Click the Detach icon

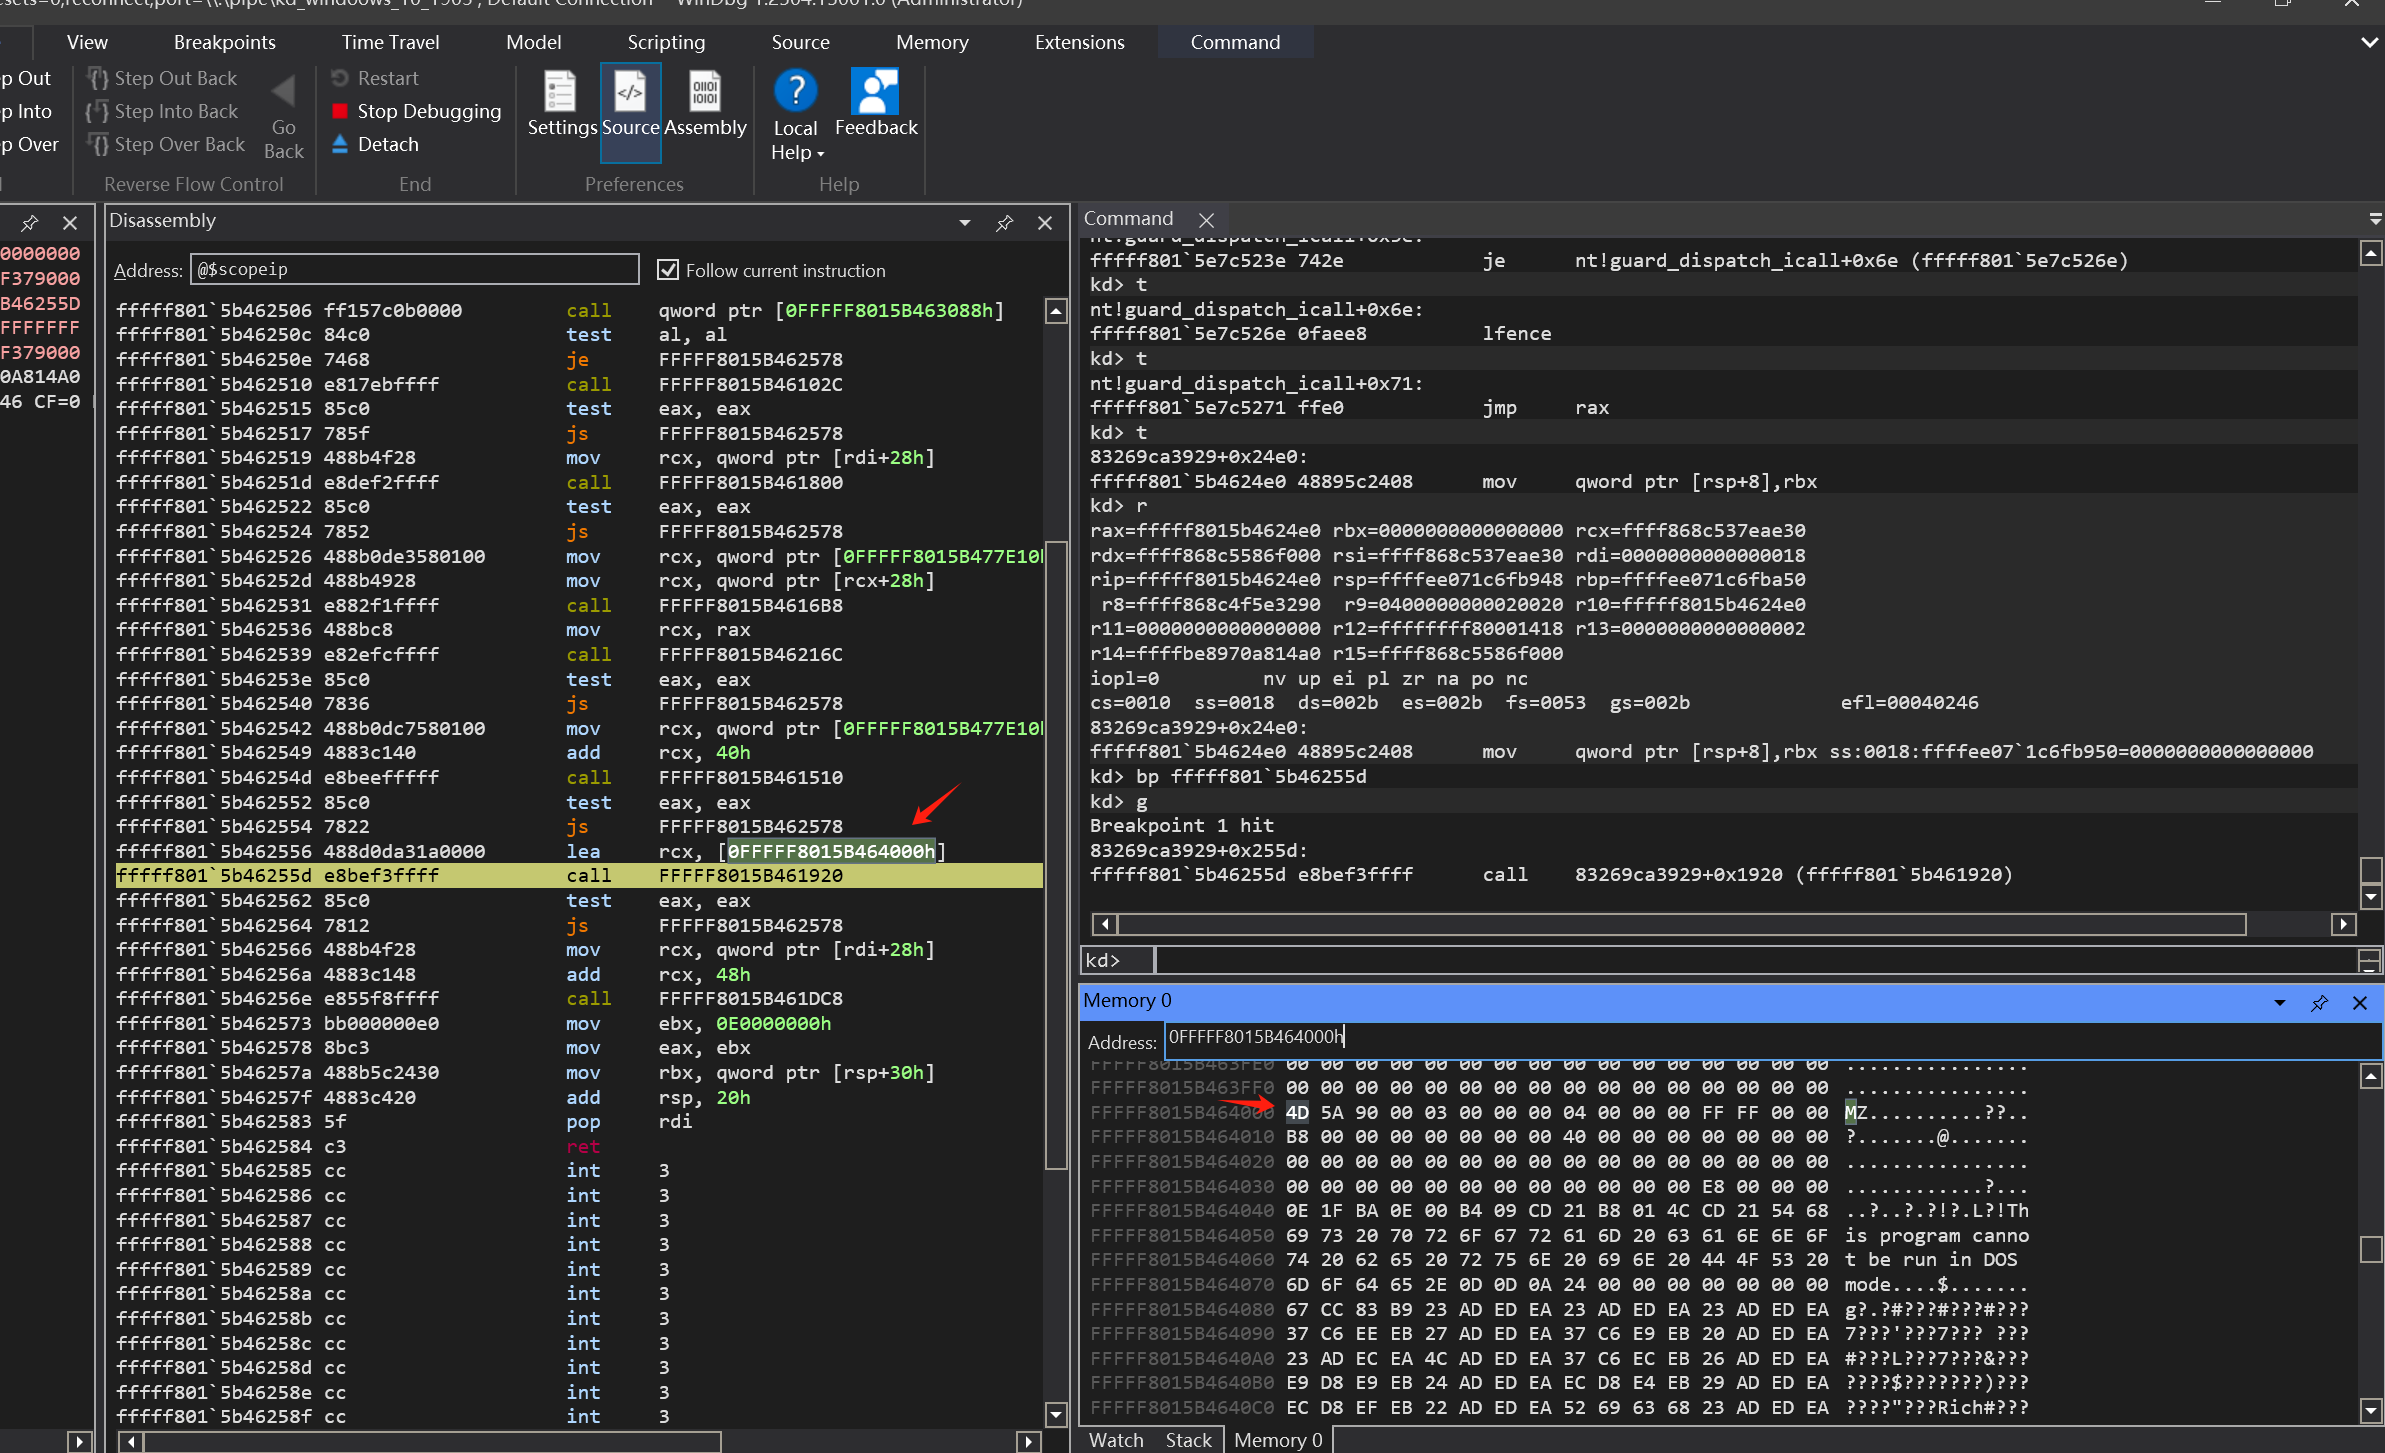340,144
